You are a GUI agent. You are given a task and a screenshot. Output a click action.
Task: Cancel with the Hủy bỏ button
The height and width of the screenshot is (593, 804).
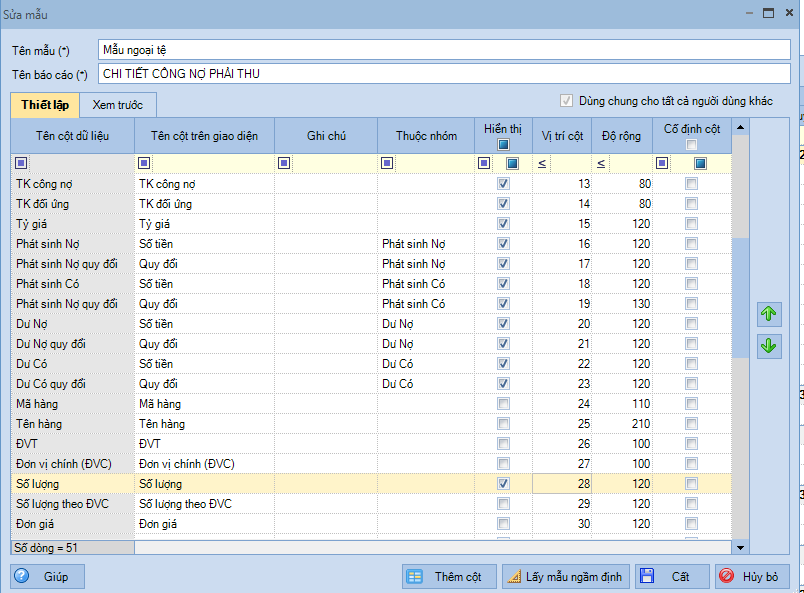point(752,577)
